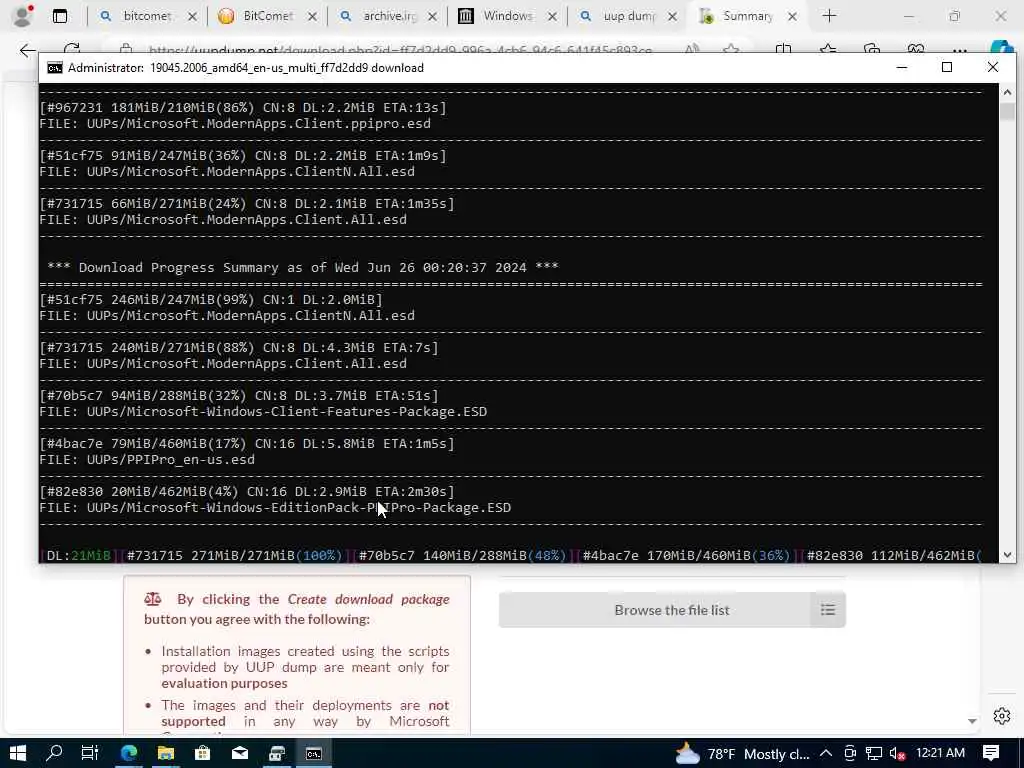Viewport: 1024px width, 768px height.
Task: Click the Meet Now tray icon
Action: tap(850, 754)
